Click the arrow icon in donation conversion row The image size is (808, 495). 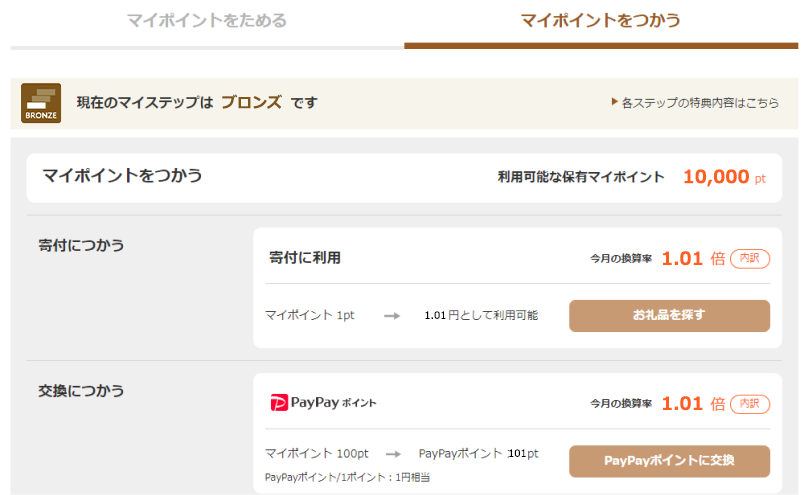pos(392,316)
